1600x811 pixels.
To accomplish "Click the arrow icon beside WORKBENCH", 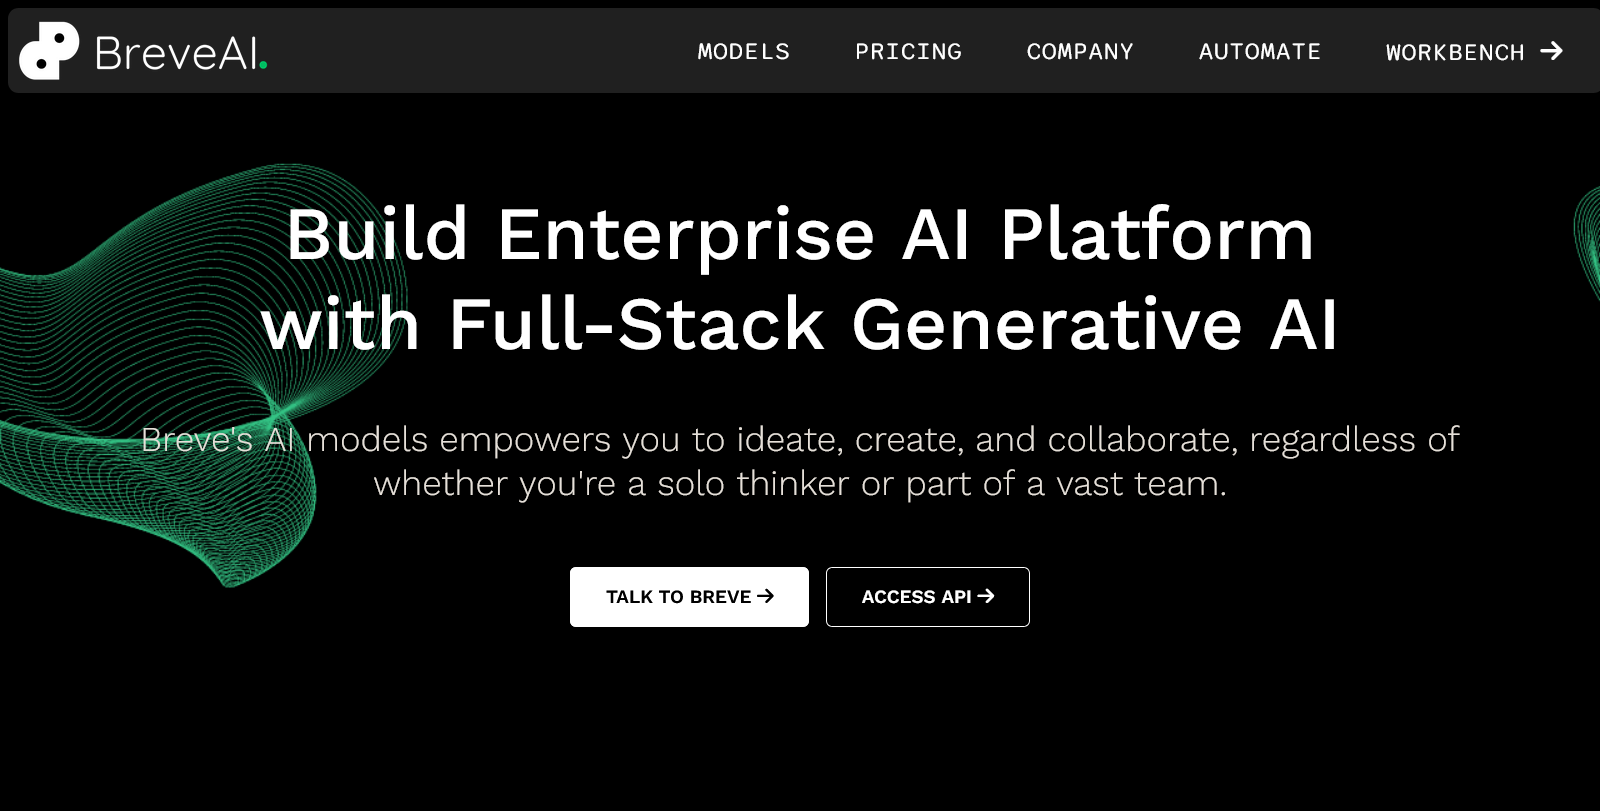I will pos(1551,51).
